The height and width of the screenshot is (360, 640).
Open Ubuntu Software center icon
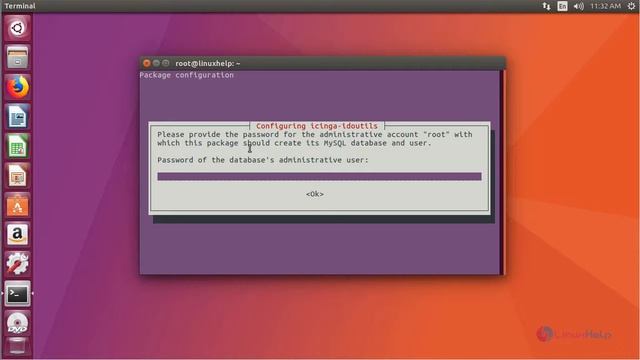click(x=17, y=205)
